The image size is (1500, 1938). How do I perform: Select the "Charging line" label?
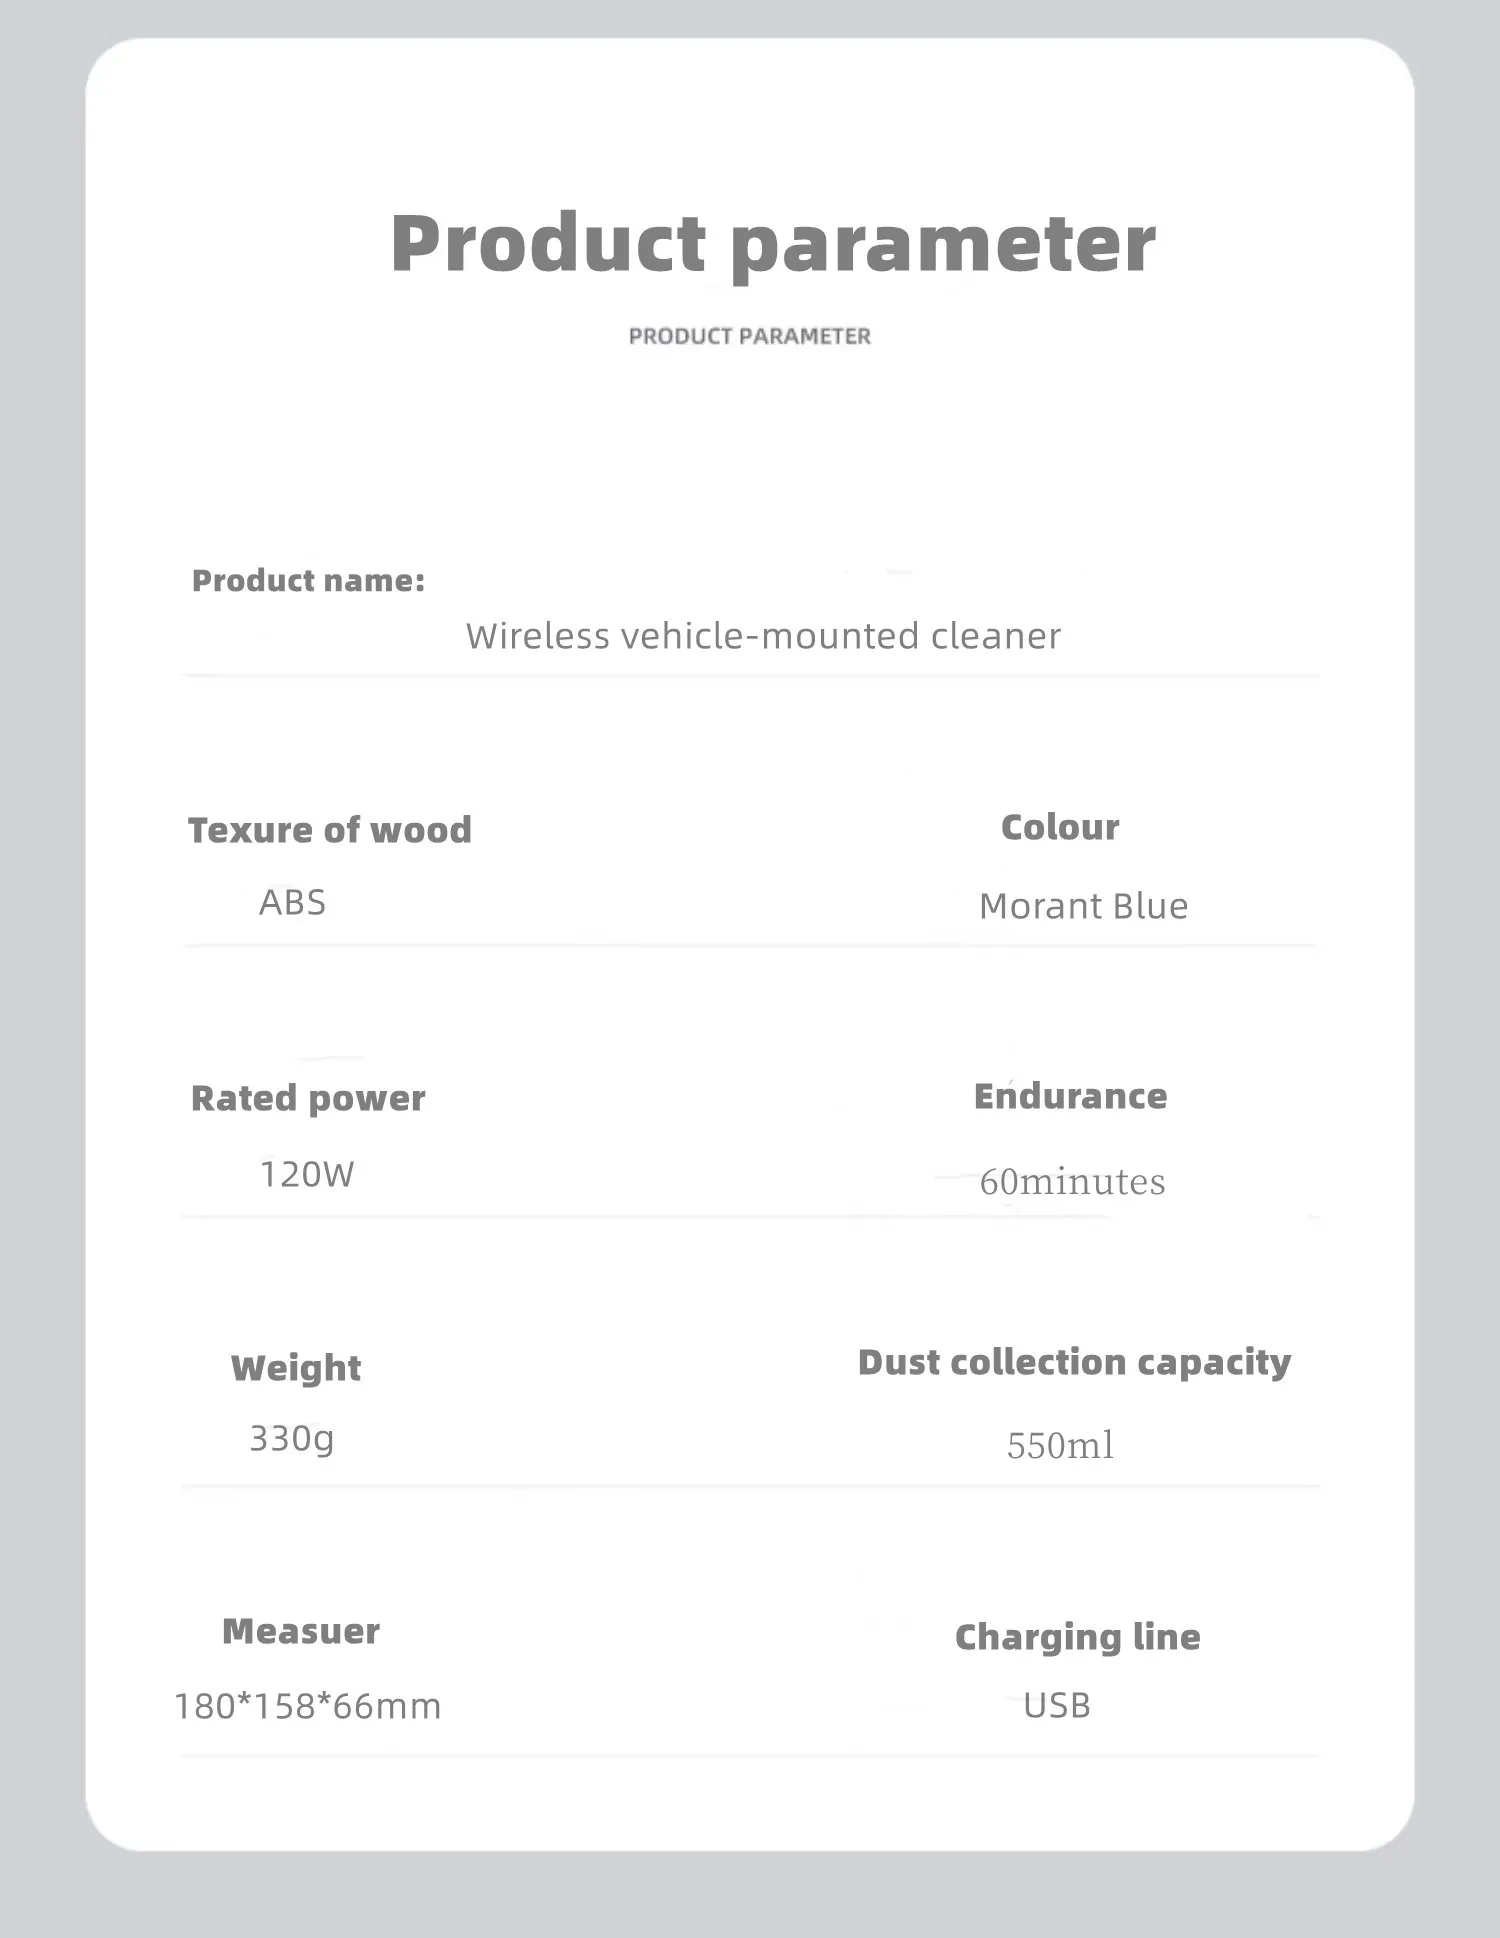coord(1077,1637)
